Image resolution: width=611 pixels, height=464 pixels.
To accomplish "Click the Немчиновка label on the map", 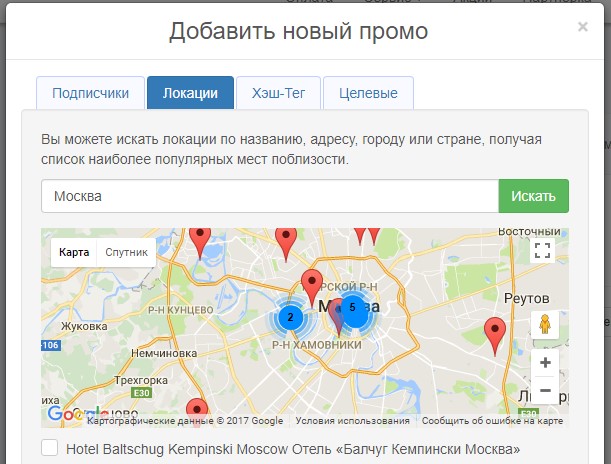I will click(x=164, y=353).
